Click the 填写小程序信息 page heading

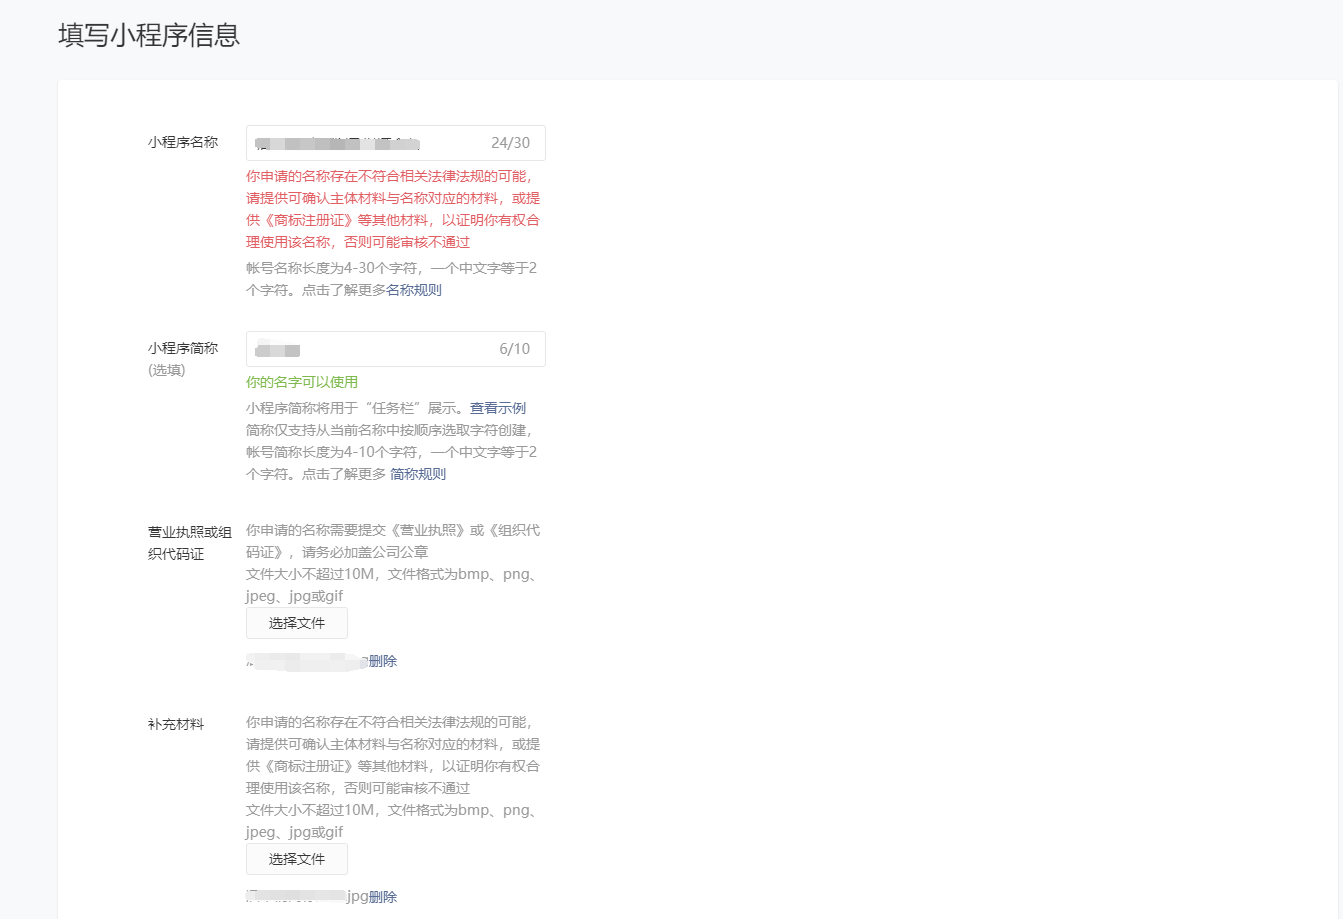click(149, 36)
